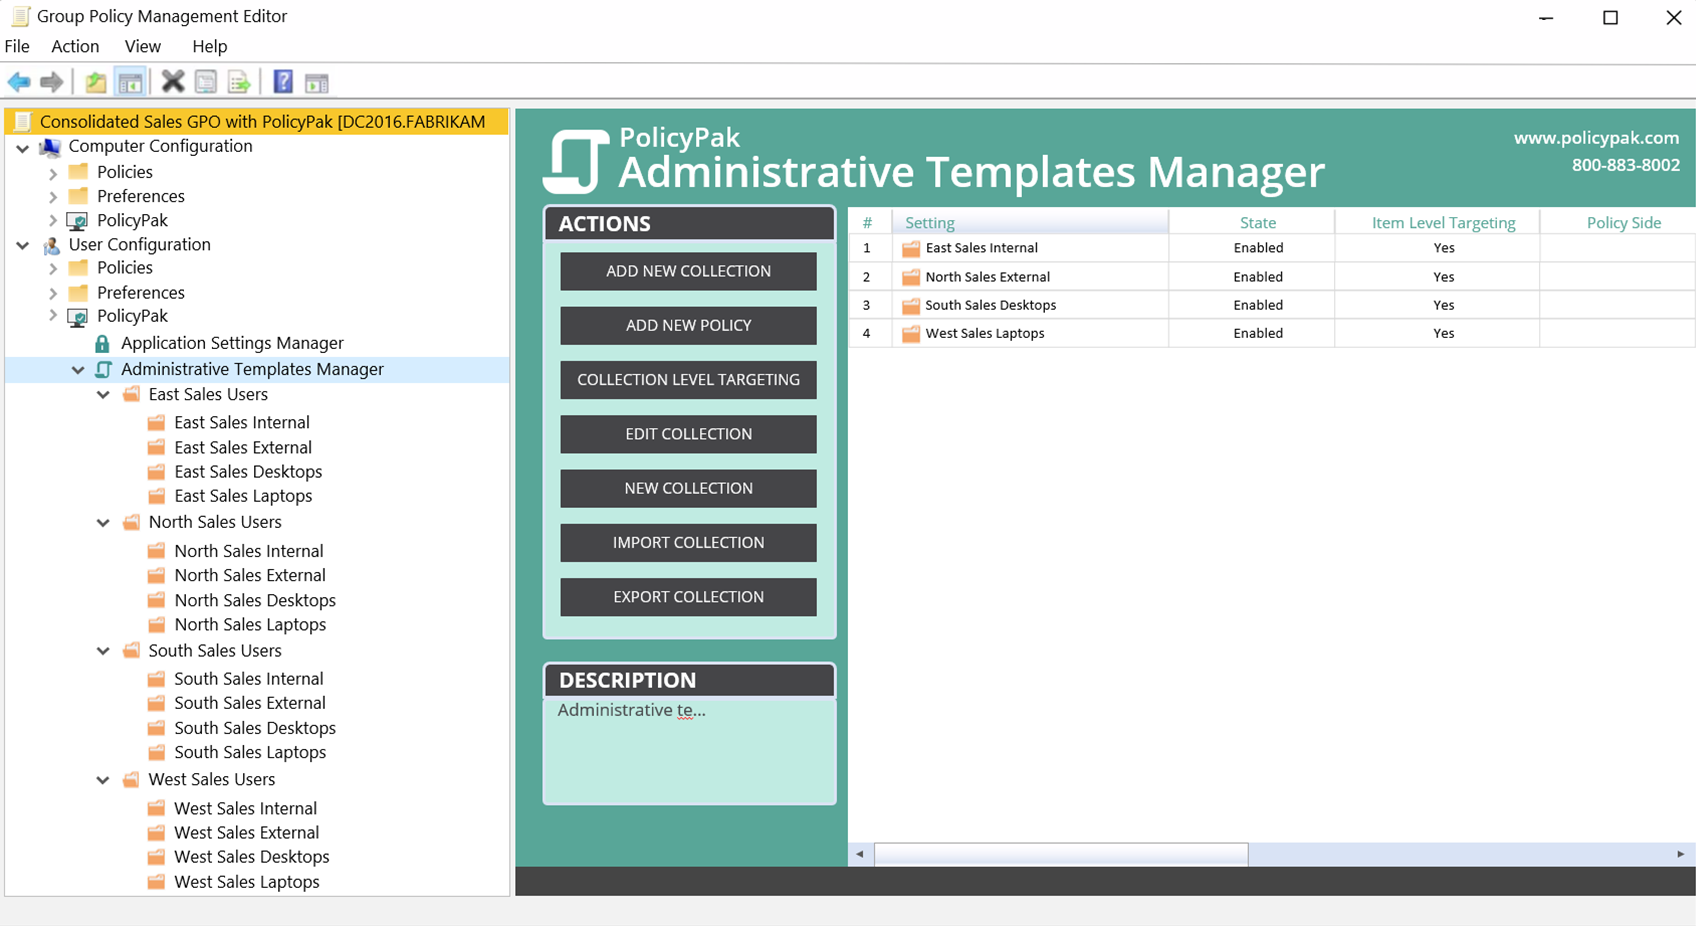The height and width of the screenshot is (926, 1696).
Task: Click the Delete X toolbar icon
Action: click(173, 81)
